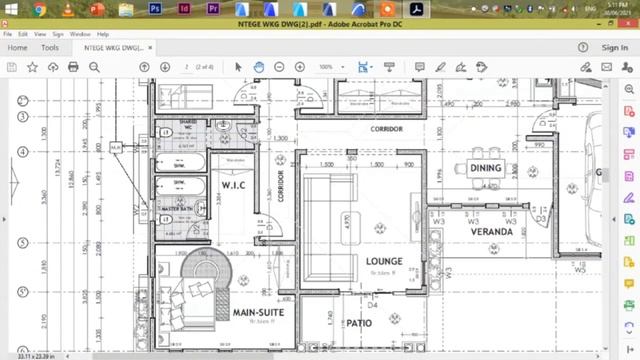Screen dimensions: 640x360
Task: Go to previous page arrow
Action: [144, 67]
